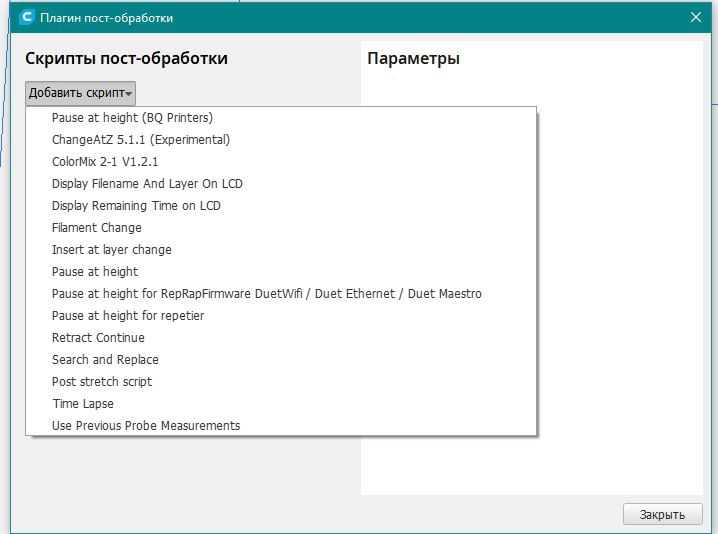
Task: Choose the Filament Change script
Action: (x=281, y=228)
